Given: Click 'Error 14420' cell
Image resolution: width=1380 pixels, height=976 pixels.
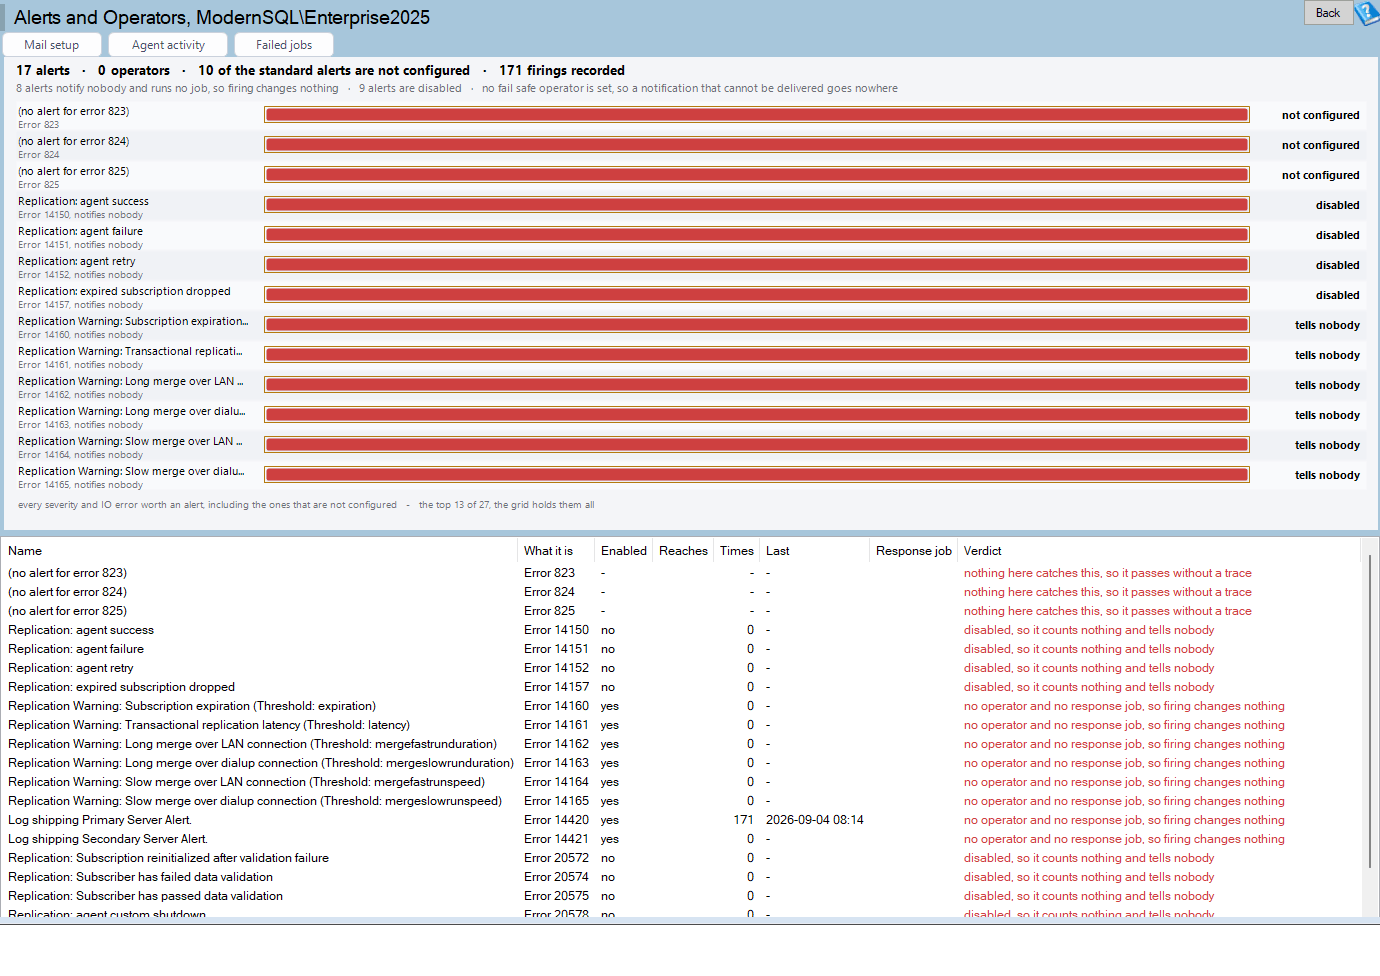Looking at the screenshot, I should coord(556,820).
